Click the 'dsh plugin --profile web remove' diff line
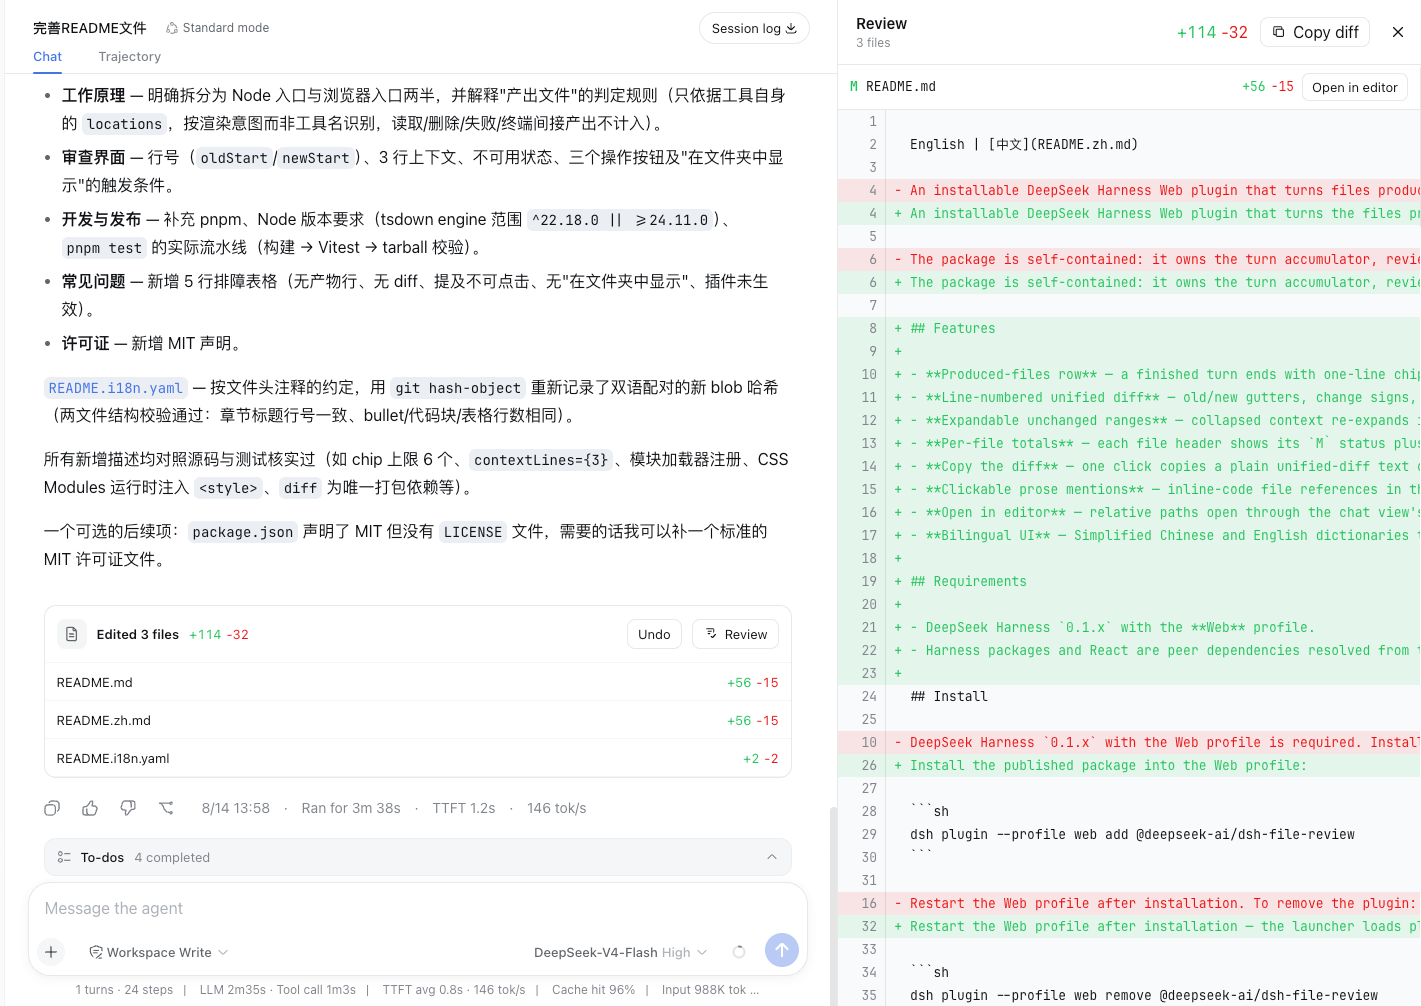The width and height of the screenshot is (1421, 1006). (x=1129, y=995)
